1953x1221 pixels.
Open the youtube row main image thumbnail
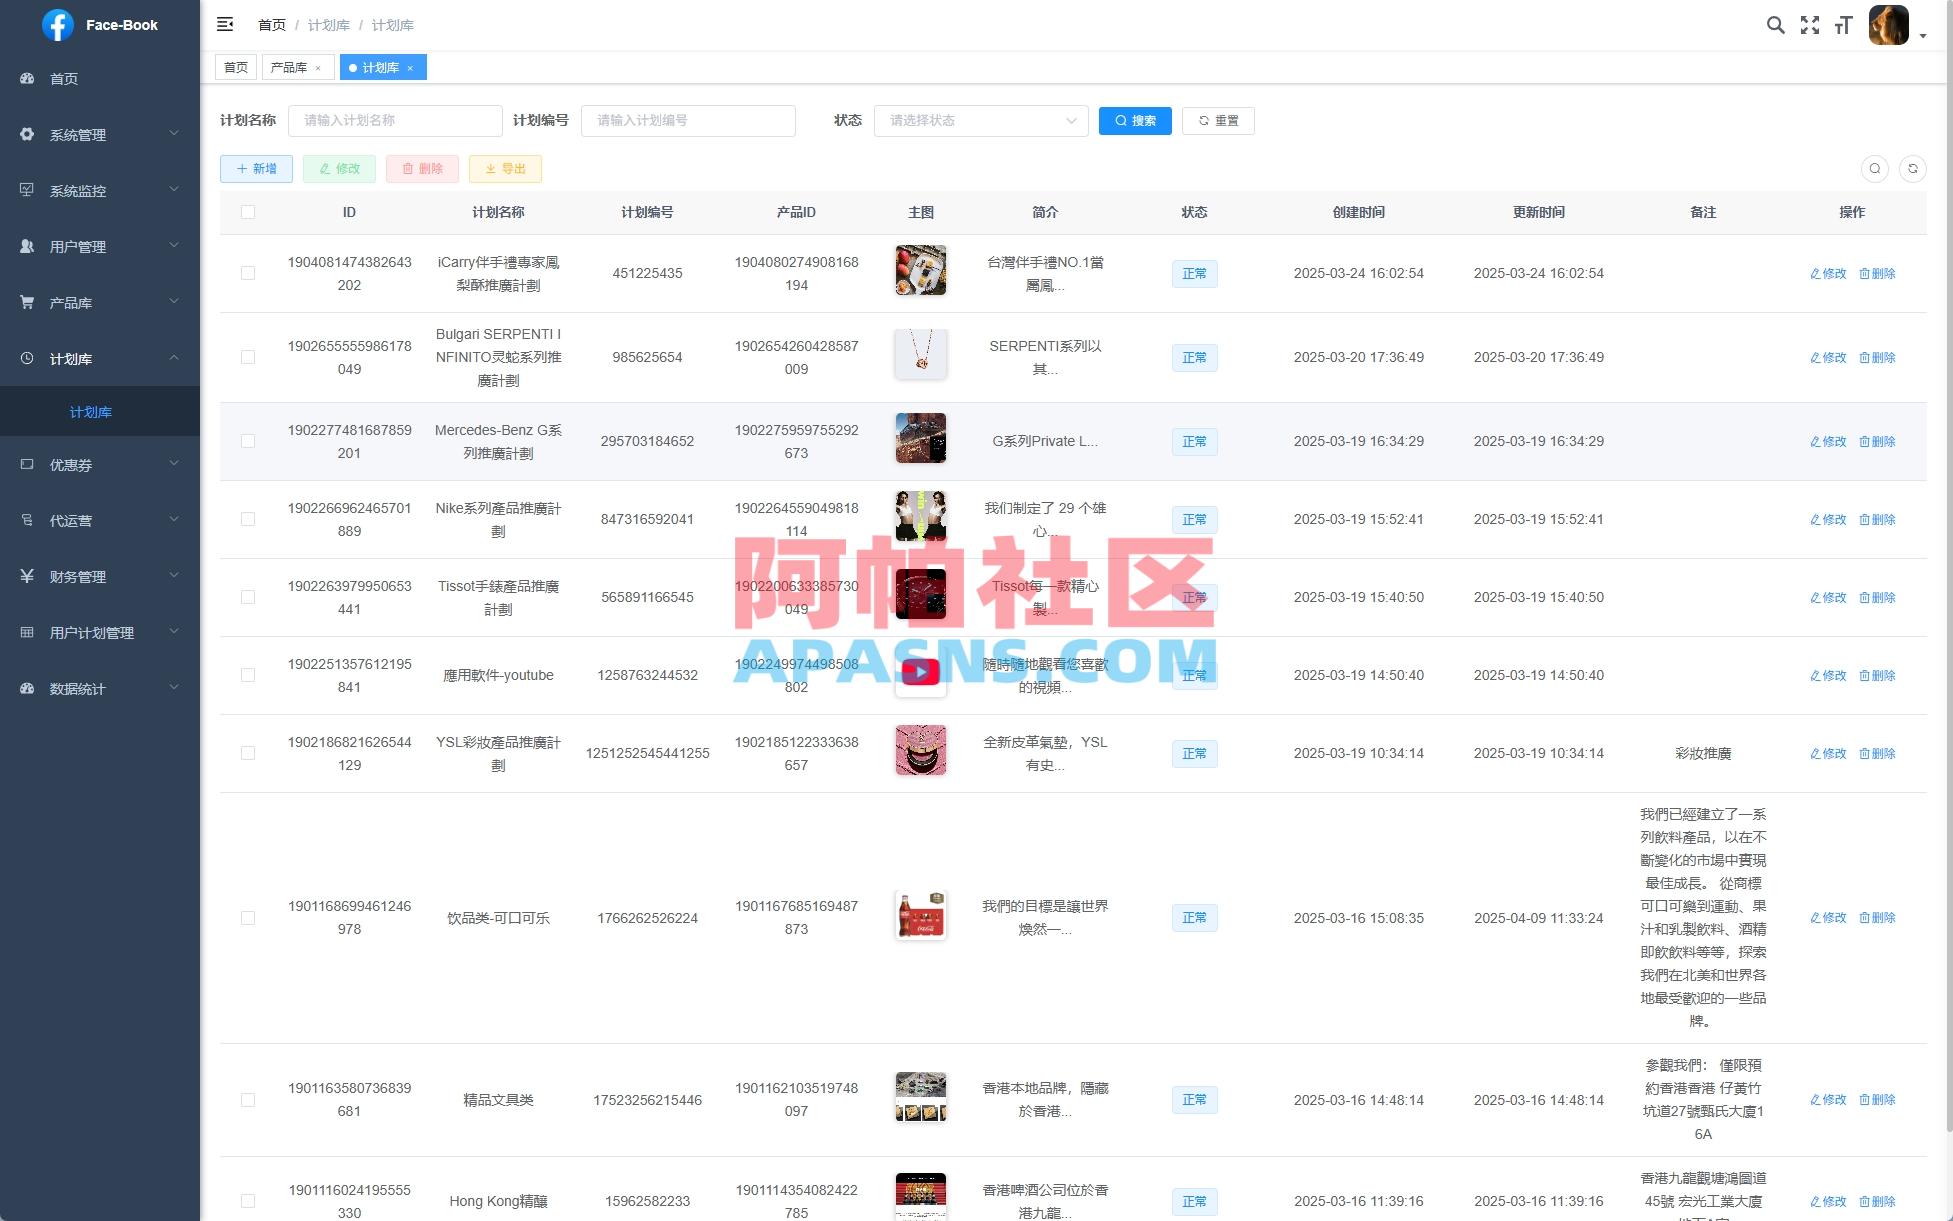(x=921, y=672)
